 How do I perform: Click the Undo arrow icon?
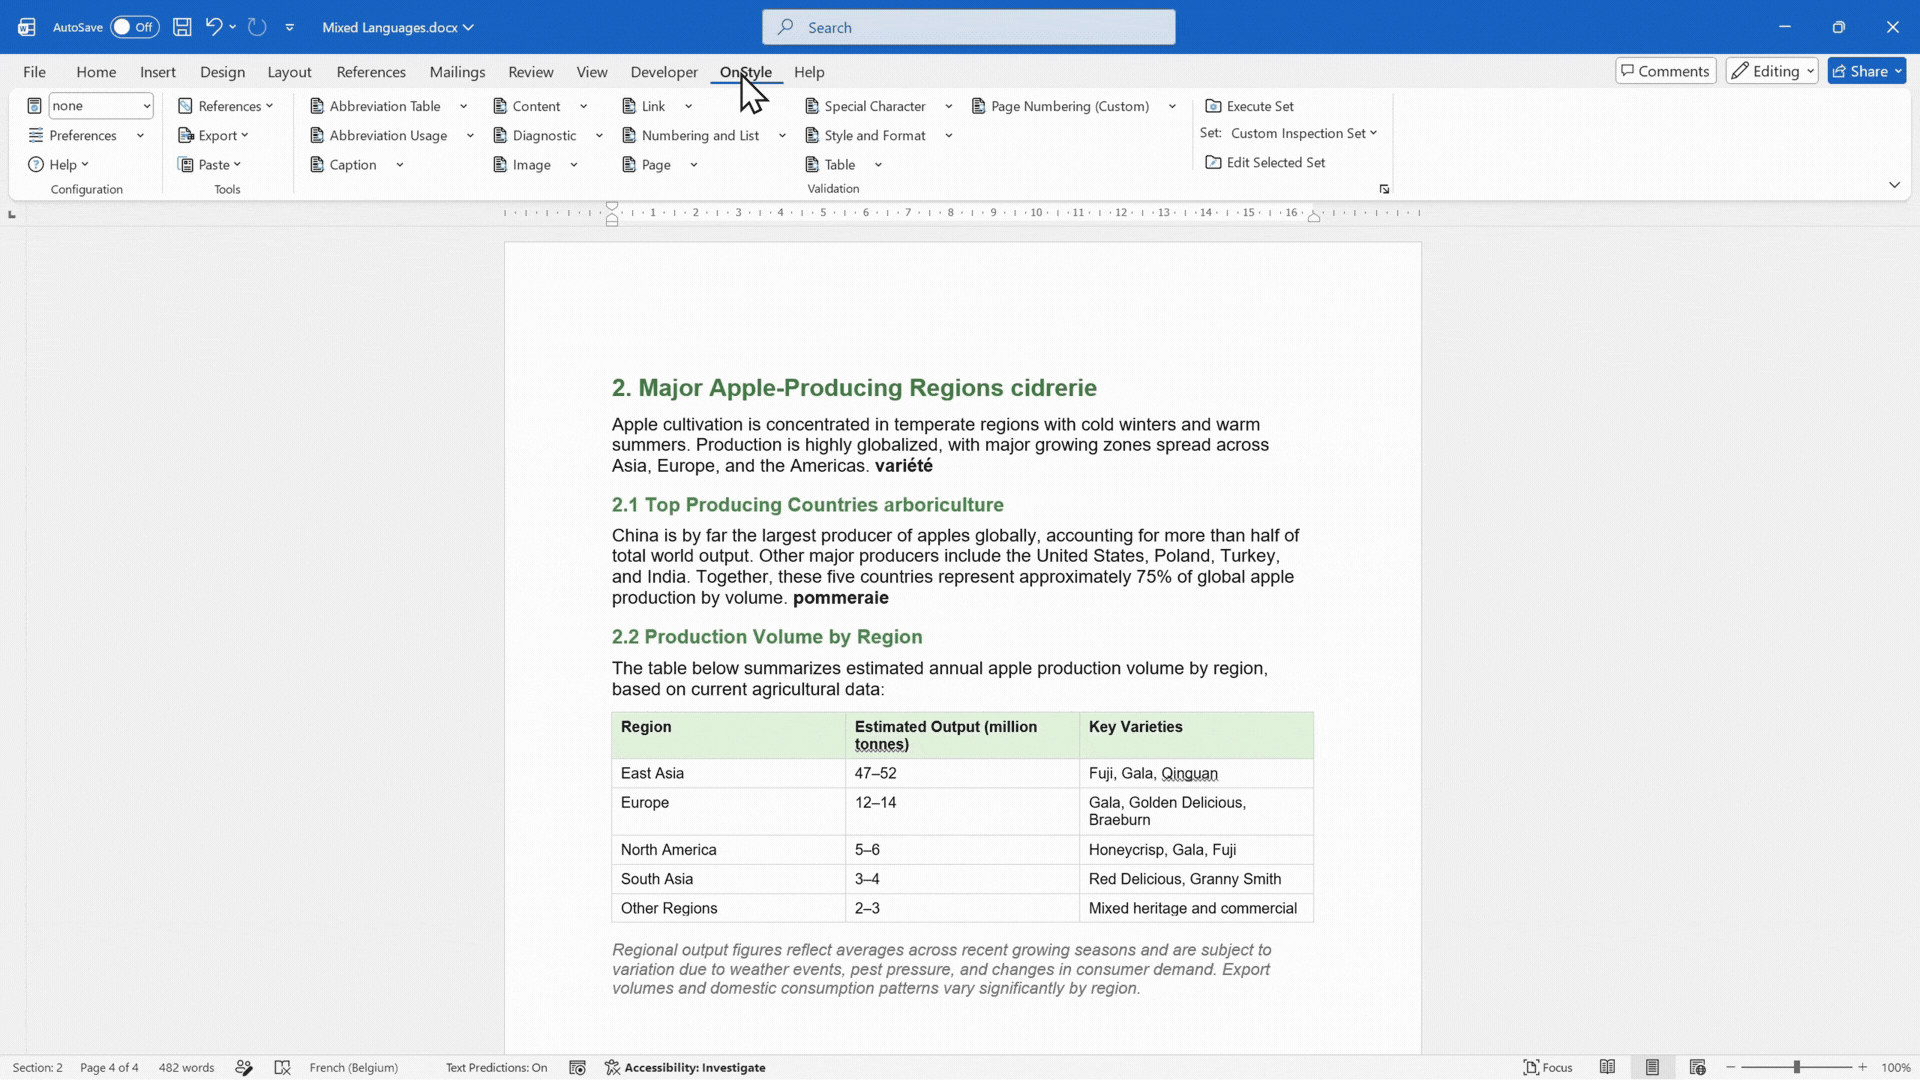pyautogui.click(x=213, y=27)
